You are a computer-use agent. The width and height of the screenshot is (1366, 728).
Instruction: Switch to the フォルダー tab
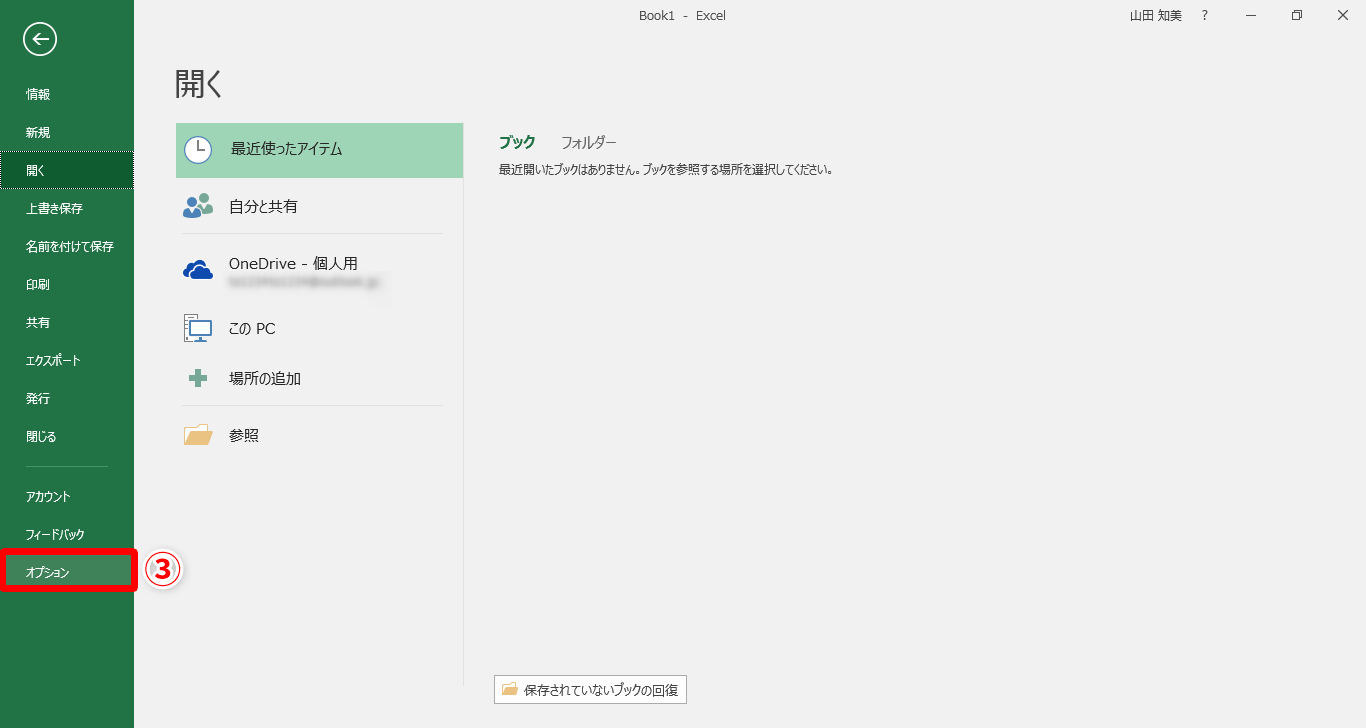[589, 142]
